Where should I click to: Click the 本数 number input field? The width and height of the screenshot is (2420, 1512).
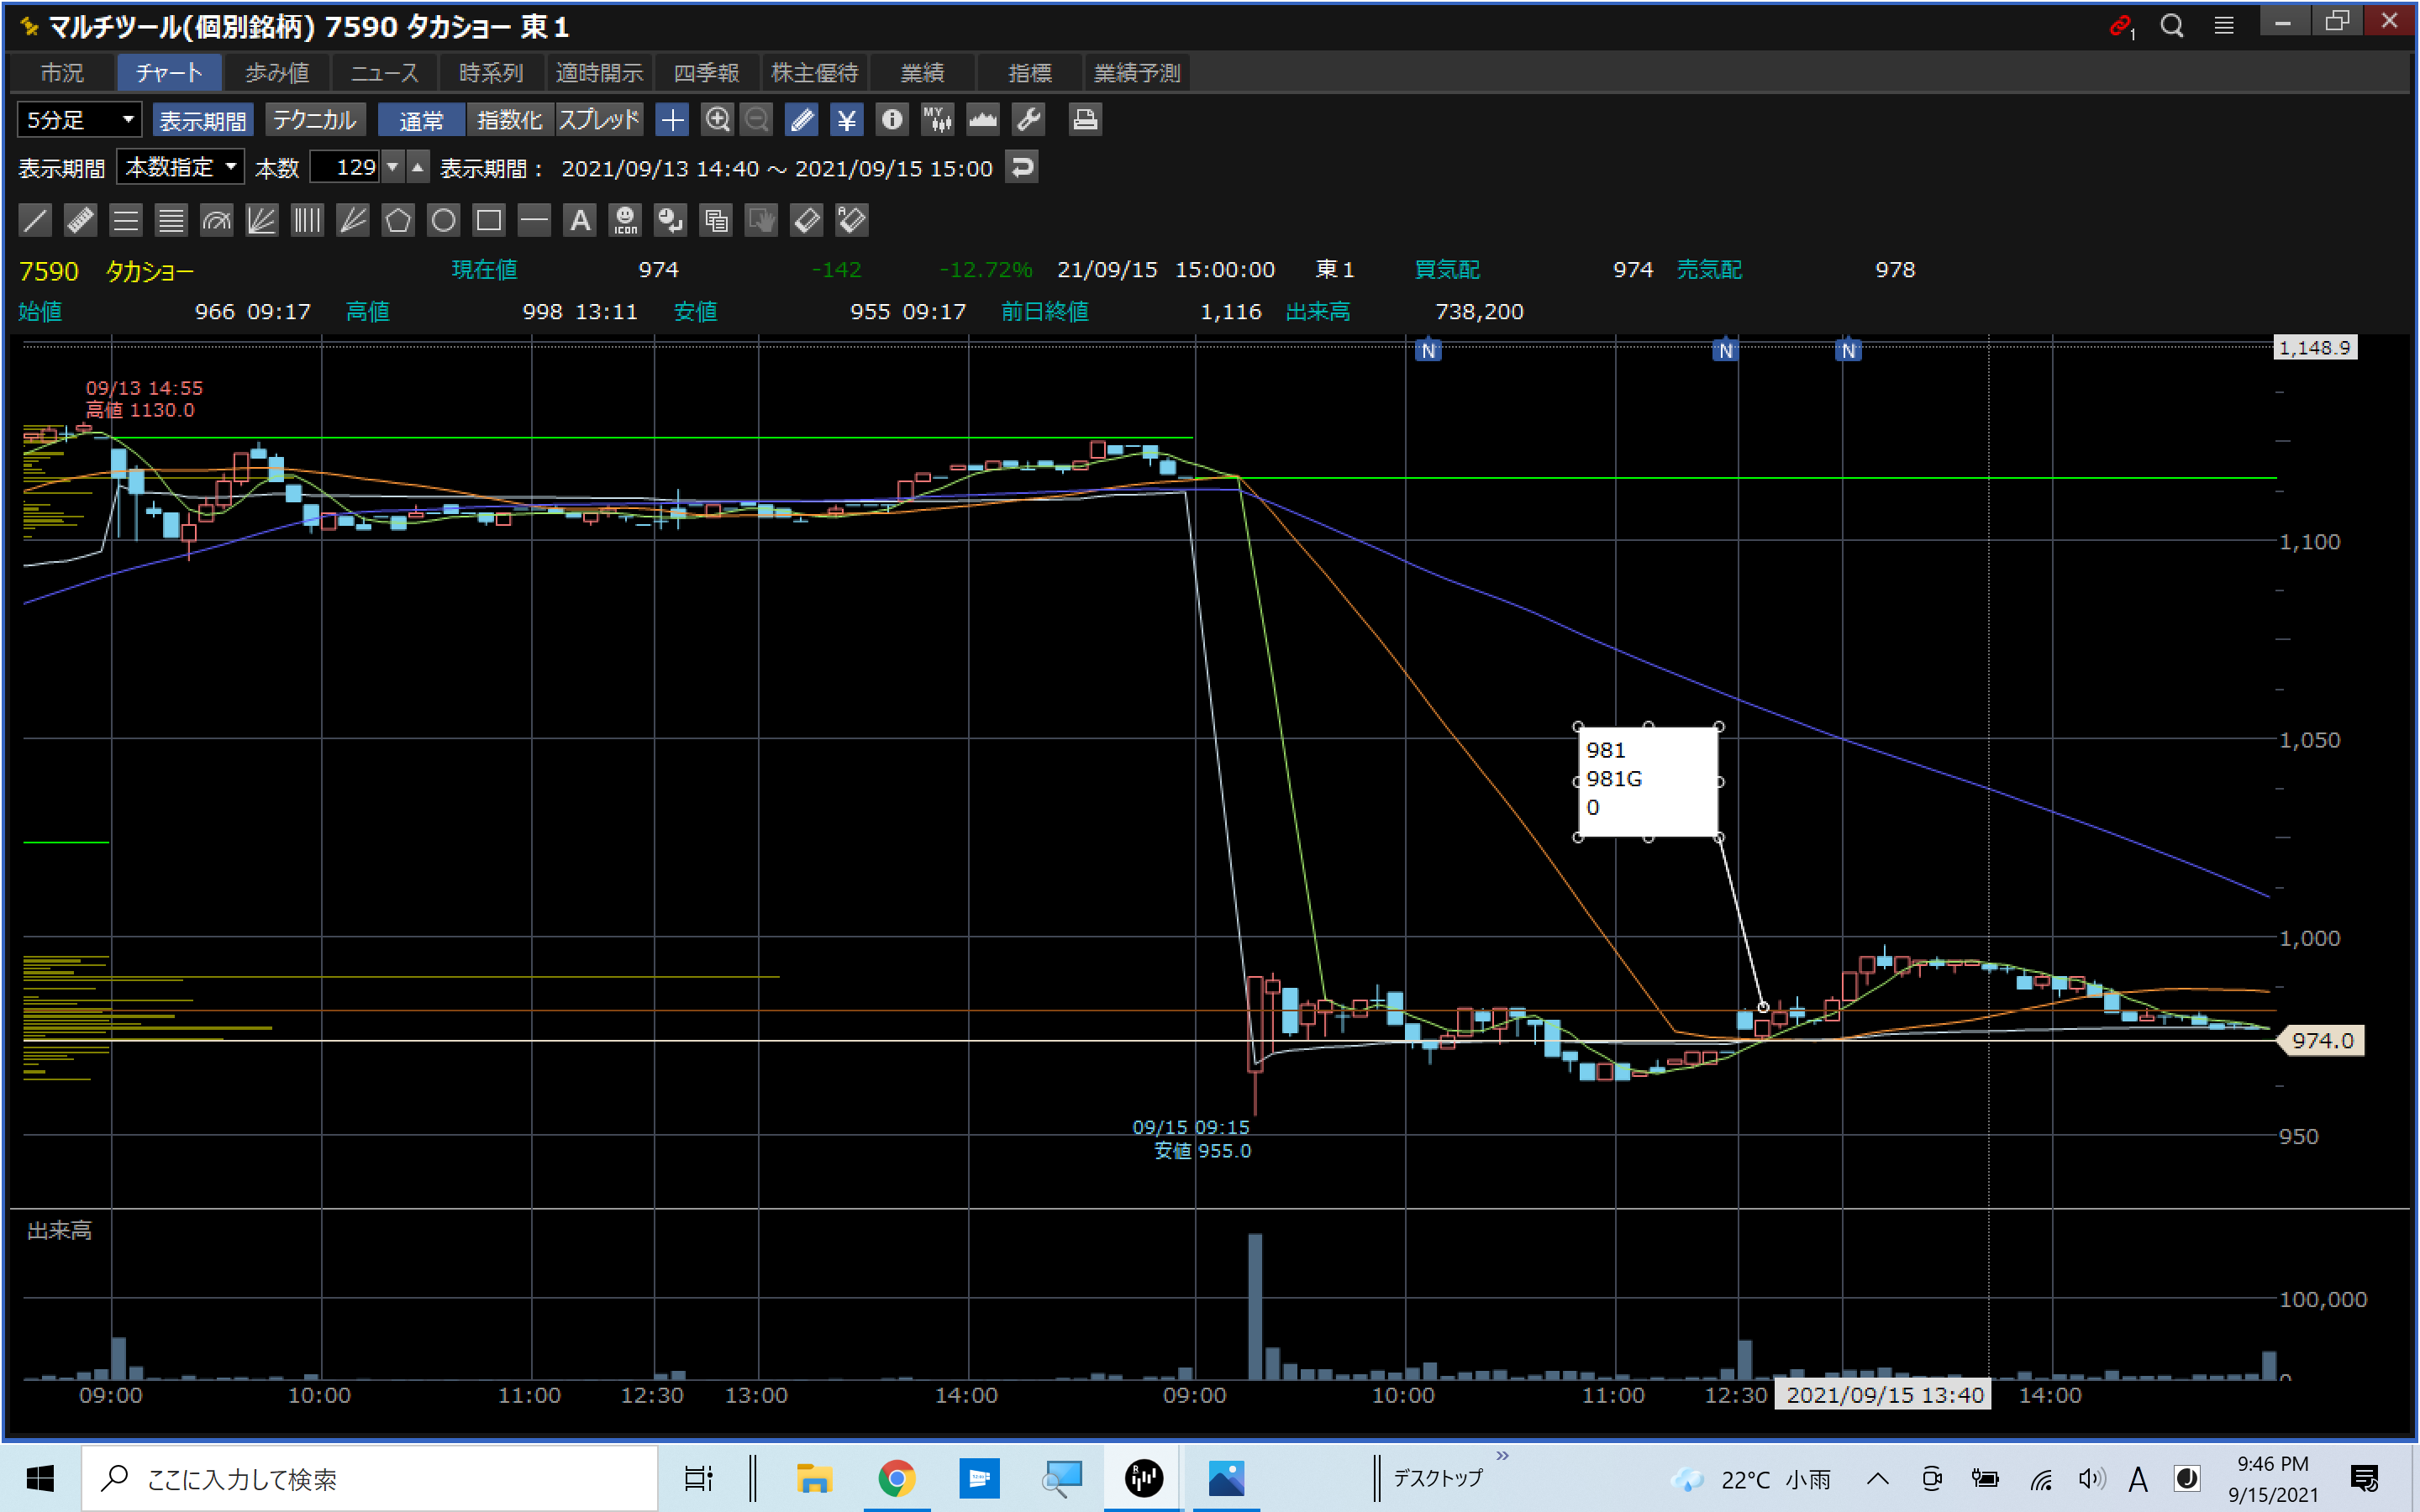point(345,167)
